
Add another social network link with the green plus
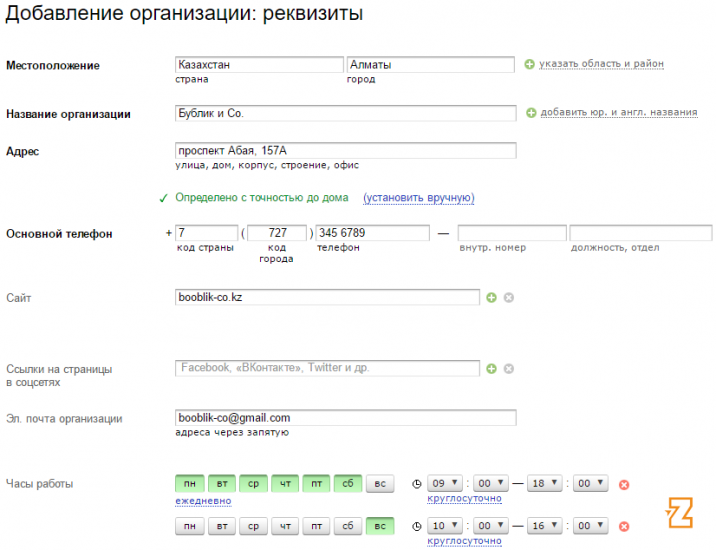tap(491, 369)
